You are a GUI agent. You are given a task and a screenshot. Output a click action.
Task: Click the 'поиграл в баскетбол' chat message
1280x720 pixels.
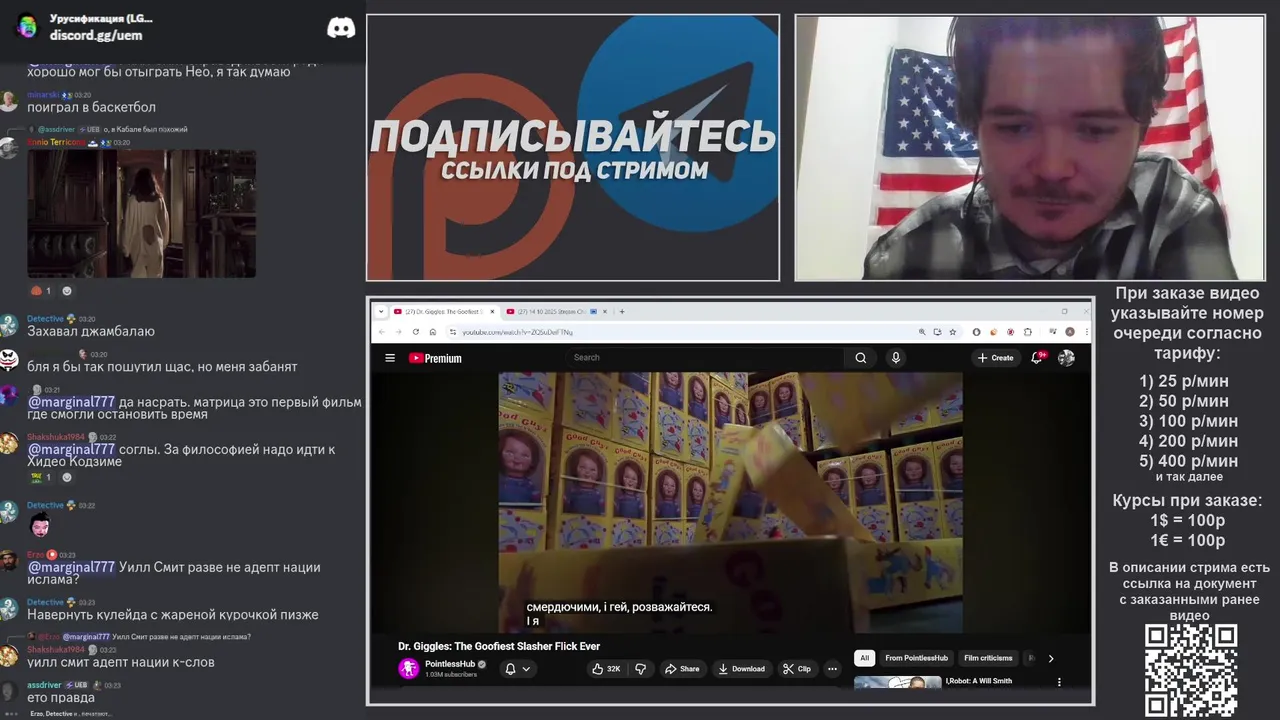pos(91,107)
